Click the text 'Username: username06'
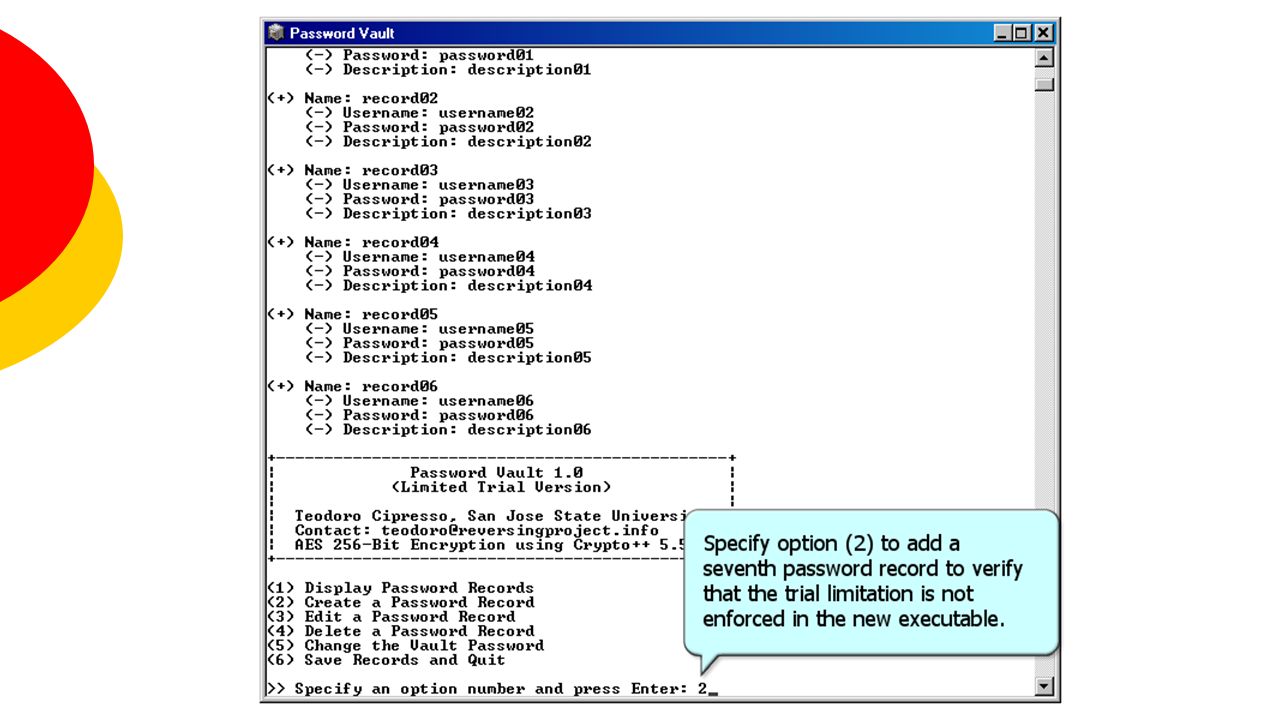 tap(438, 401)
